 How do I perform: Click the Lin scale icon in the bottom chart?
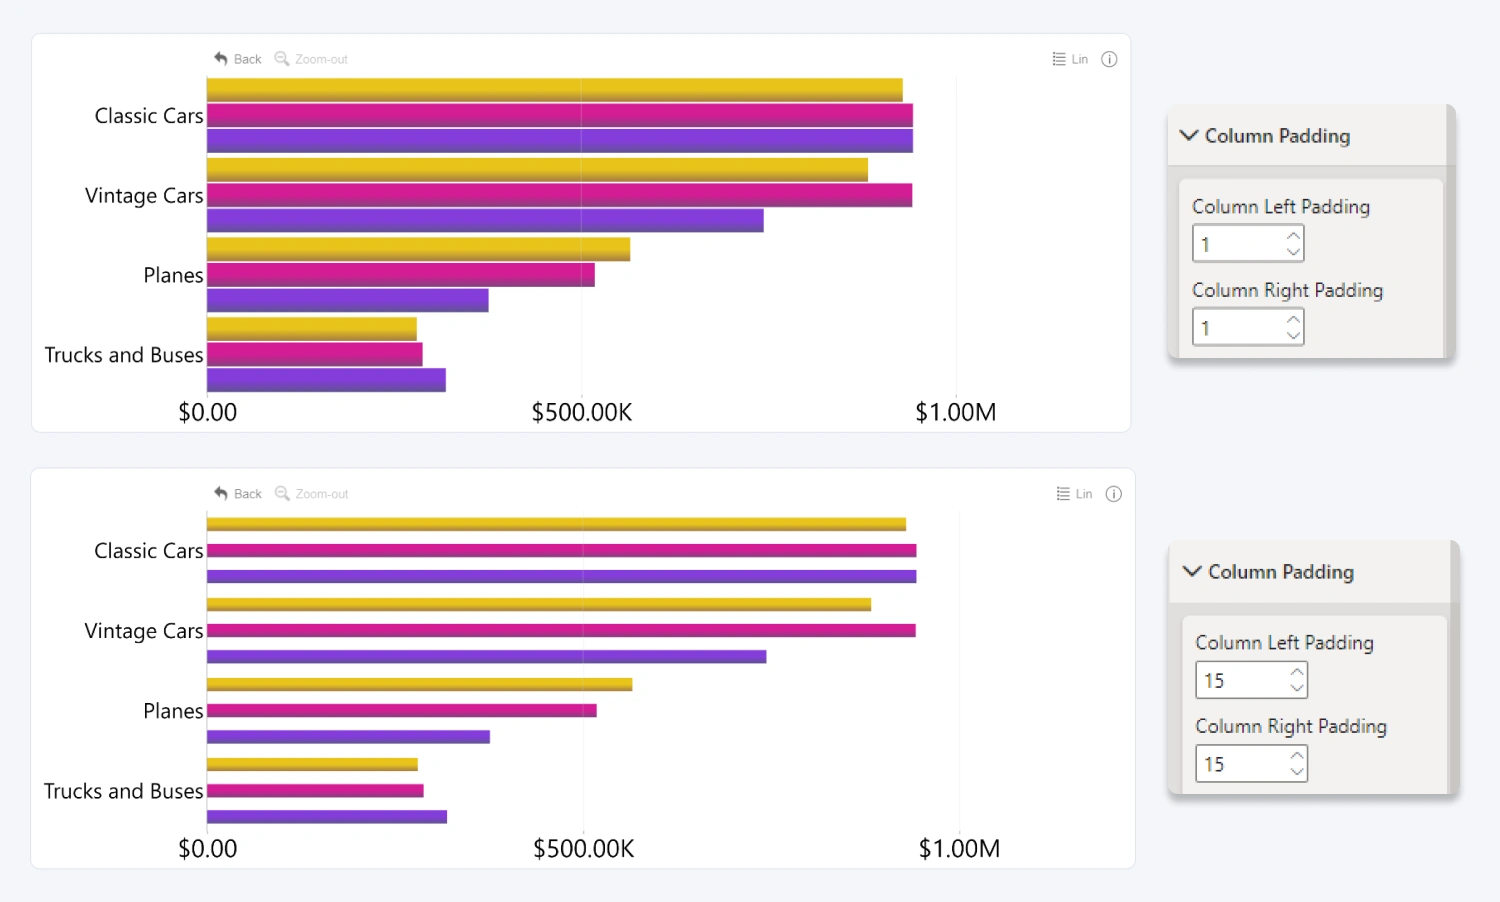(1063, 494)
